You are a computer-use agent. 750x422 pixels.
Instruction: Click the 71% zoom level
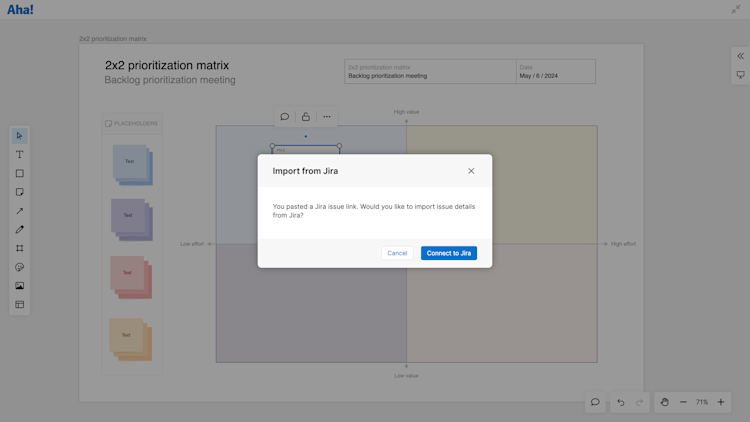click(x=702, y=402)
